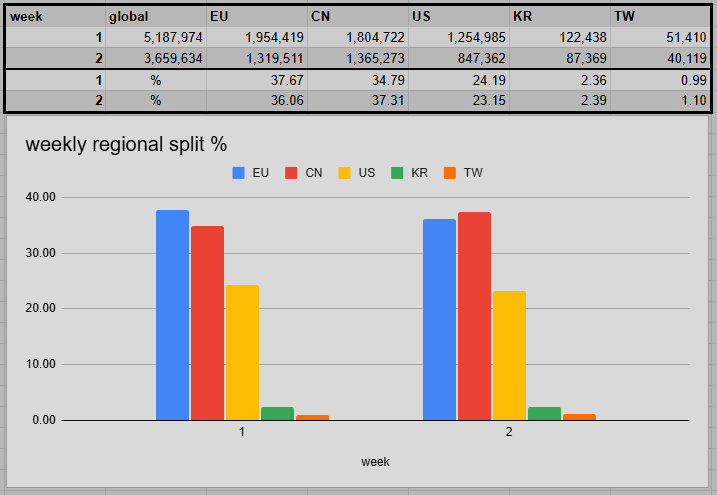Select the KR week 2 value 87,369

point(560,58)
